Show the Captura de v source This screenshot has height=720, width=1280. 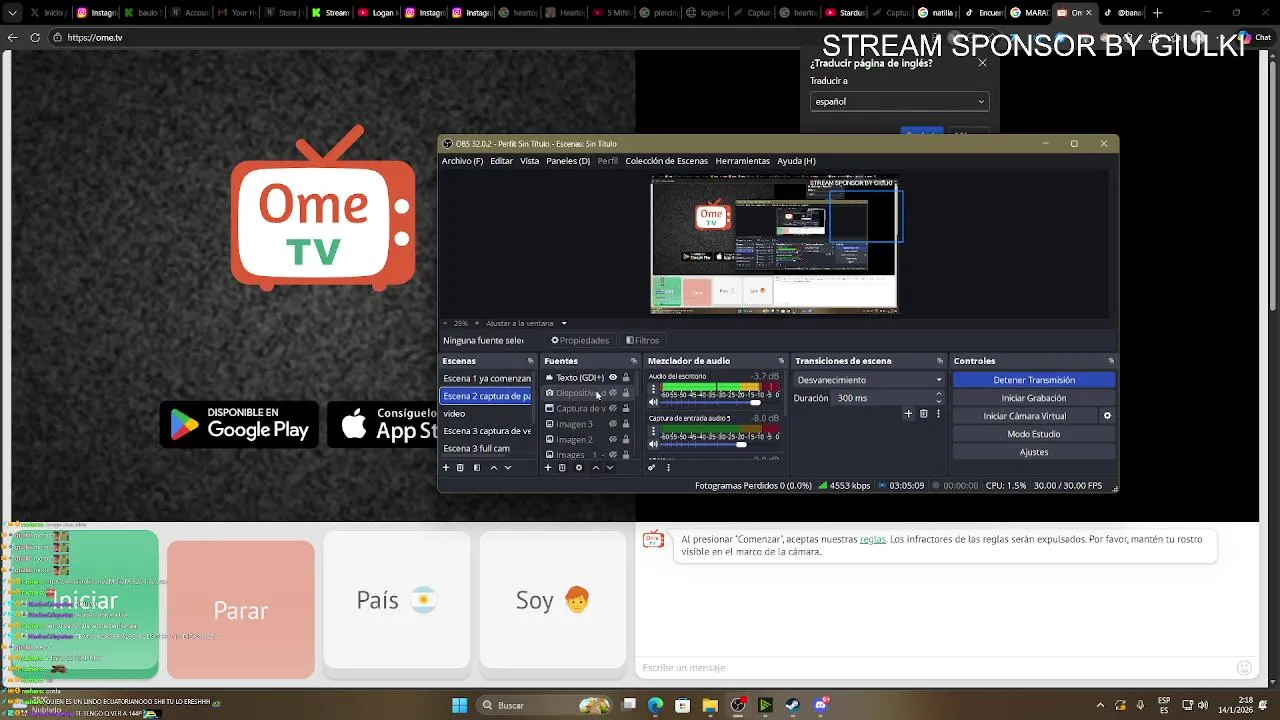coord(613,409)
